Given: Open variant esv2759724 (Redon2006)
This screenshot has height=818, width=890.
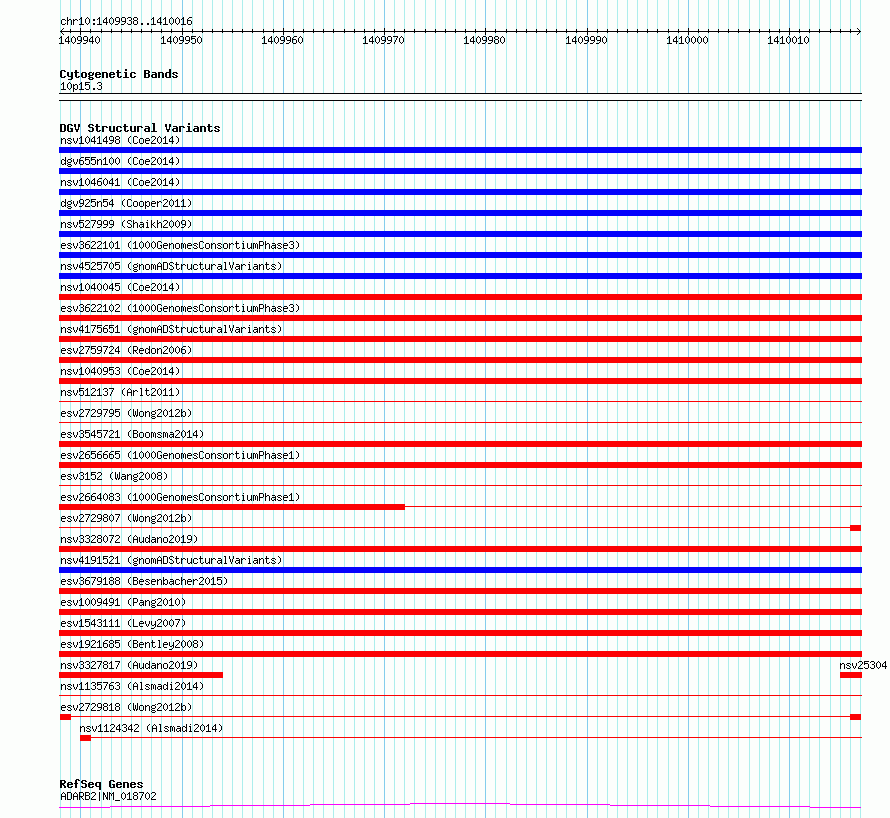Looking at the screenshot, I should pyautogui.click(x=126, y=350).
